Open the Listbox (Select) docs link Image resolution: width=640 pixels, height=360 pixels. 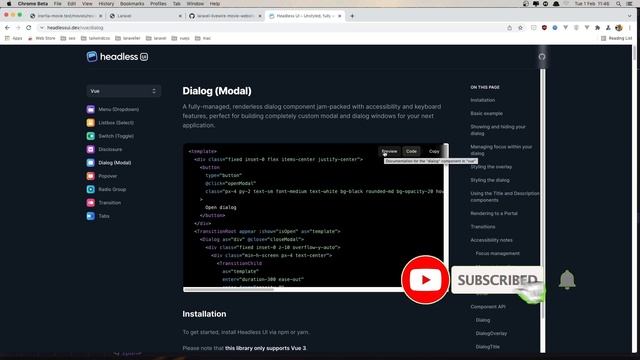click(x=116, y=122)
